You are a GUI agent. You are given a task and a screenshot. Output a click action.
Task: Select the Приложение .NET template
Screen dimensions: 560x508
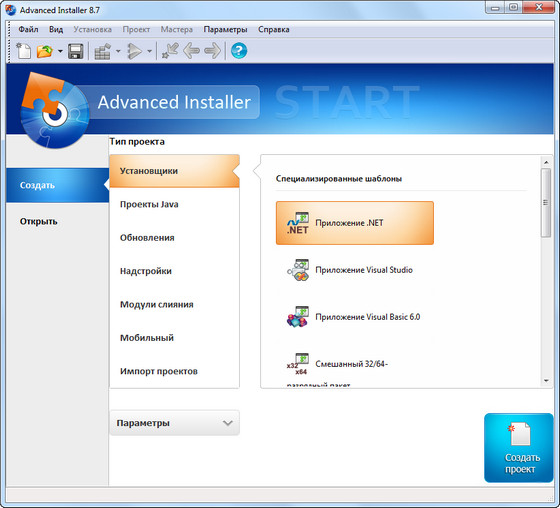coord(355,223)
